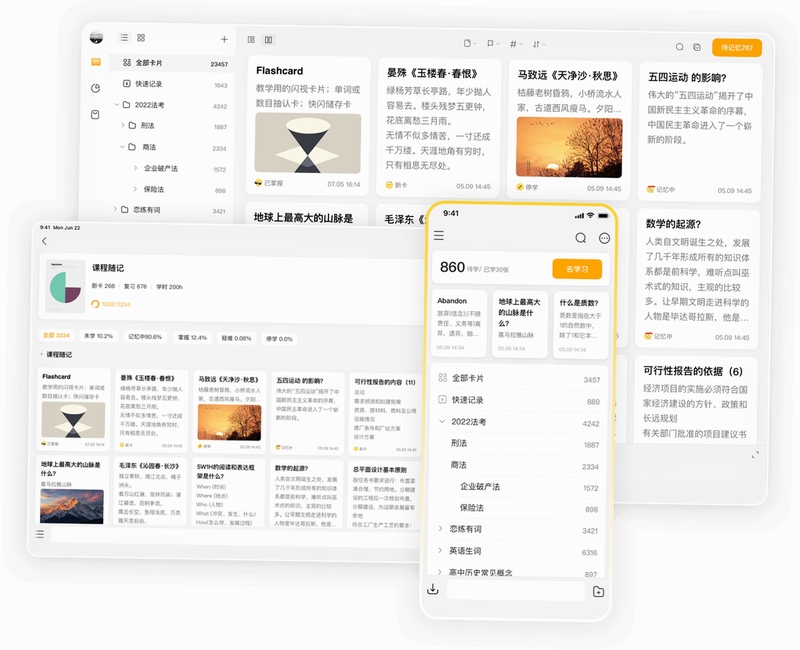Image resolution: width=800 pixels, height=650 pixels.
Task: Click the 去学习 button on phone
Action: point(577,269)
